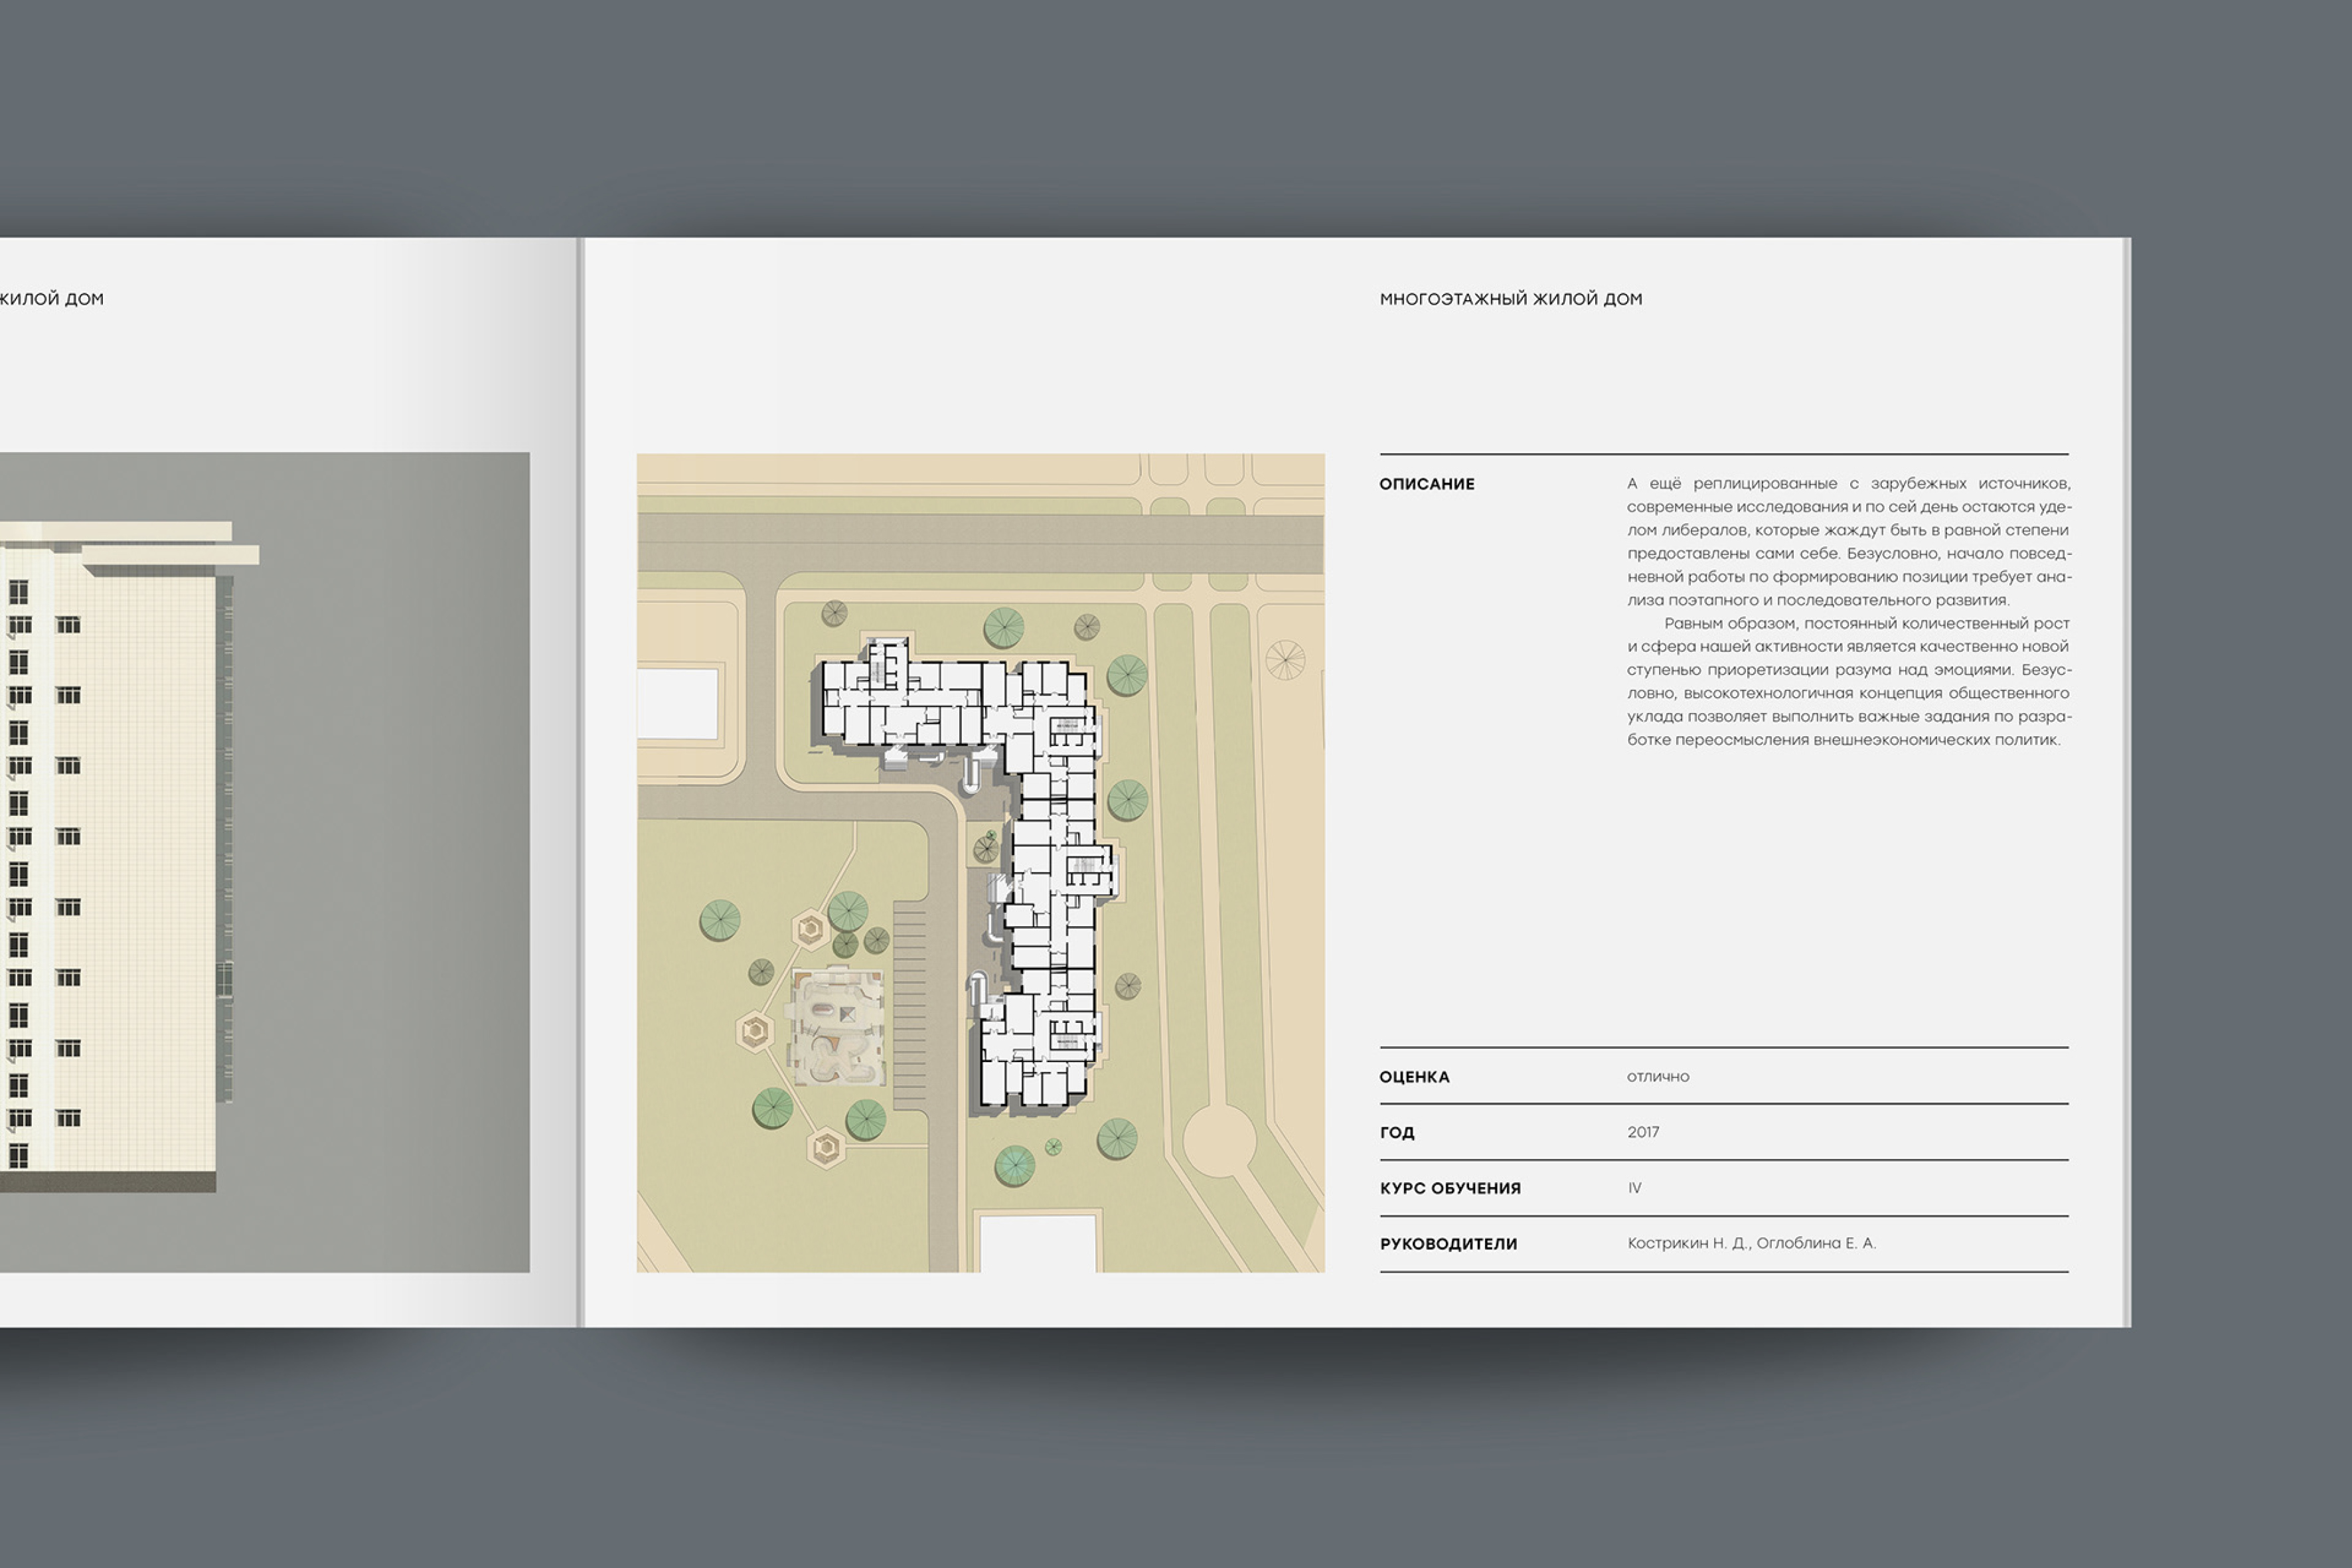Click the names Кострикин Н. Д., Оглоблина Е. А.

click(x=1751, y=1243)
